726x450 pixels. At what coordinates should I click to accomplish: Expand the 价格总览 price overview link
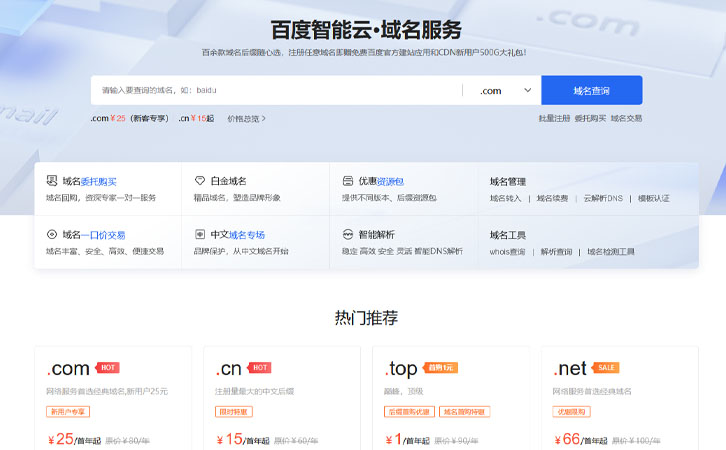click(246, 118)
